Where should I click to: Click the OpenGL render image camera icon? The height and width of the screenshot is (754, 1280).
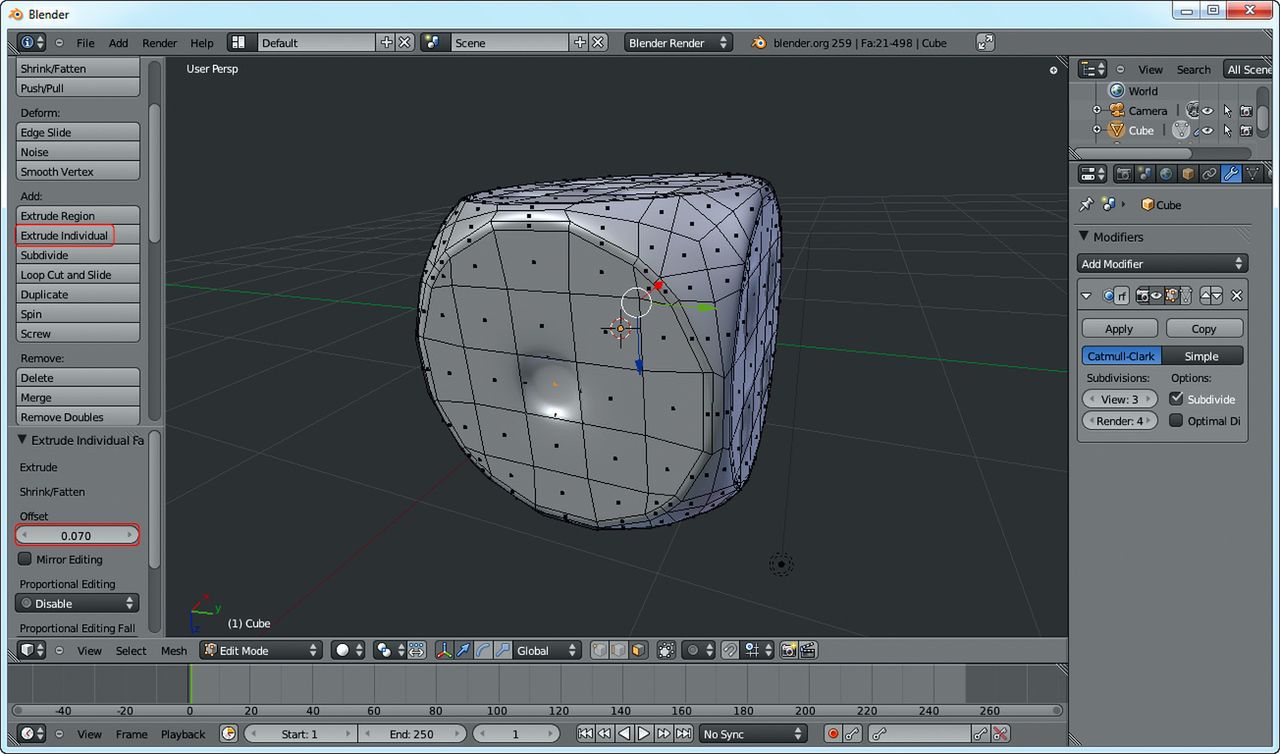tap(788, 650)
